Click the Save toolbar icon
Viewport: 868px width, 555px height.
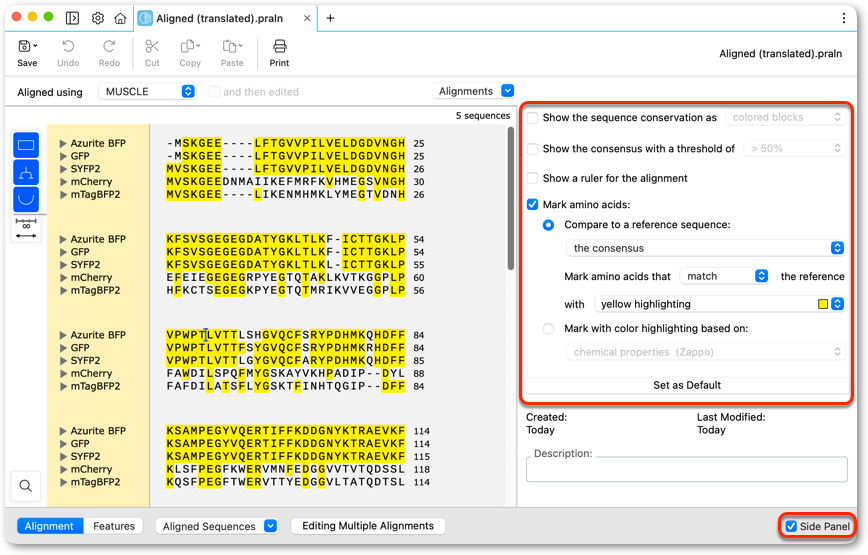(x=26, y=46)
